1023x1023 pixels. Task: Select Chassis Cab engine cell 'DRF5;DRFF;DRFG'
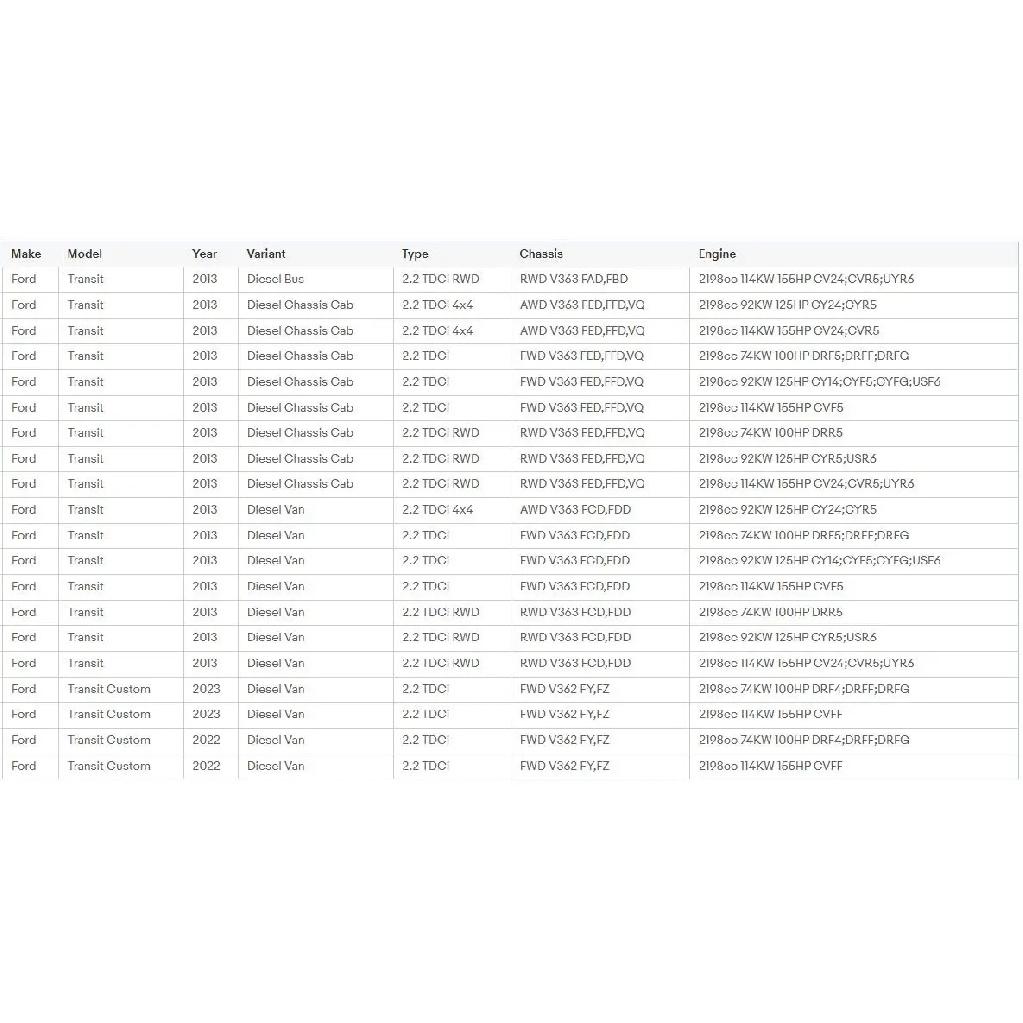coord(804,356)
